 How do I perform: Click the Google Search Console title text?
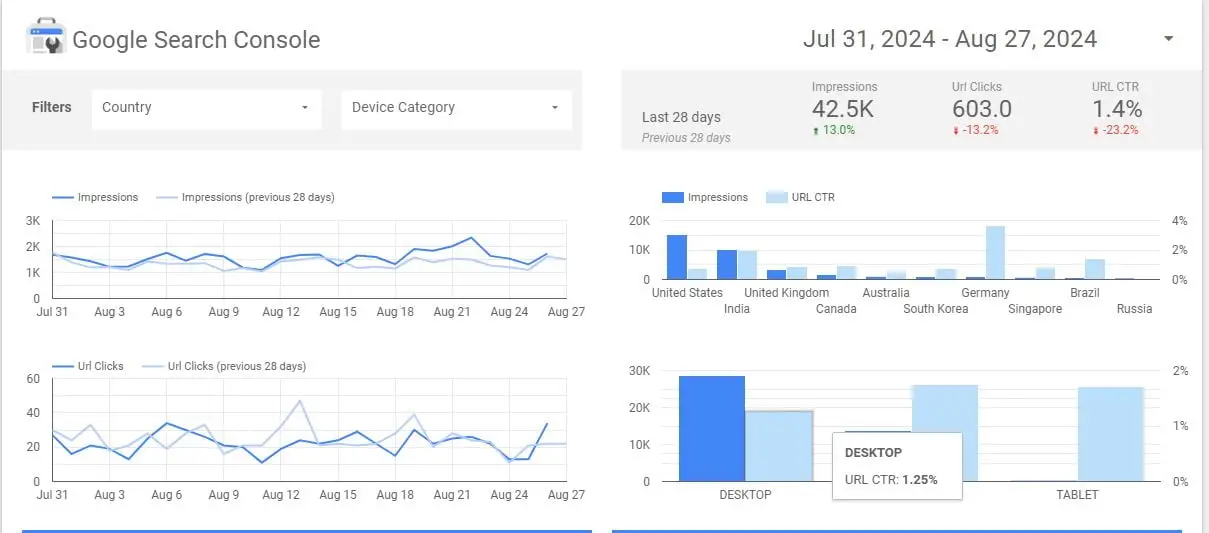pos(196,40)
